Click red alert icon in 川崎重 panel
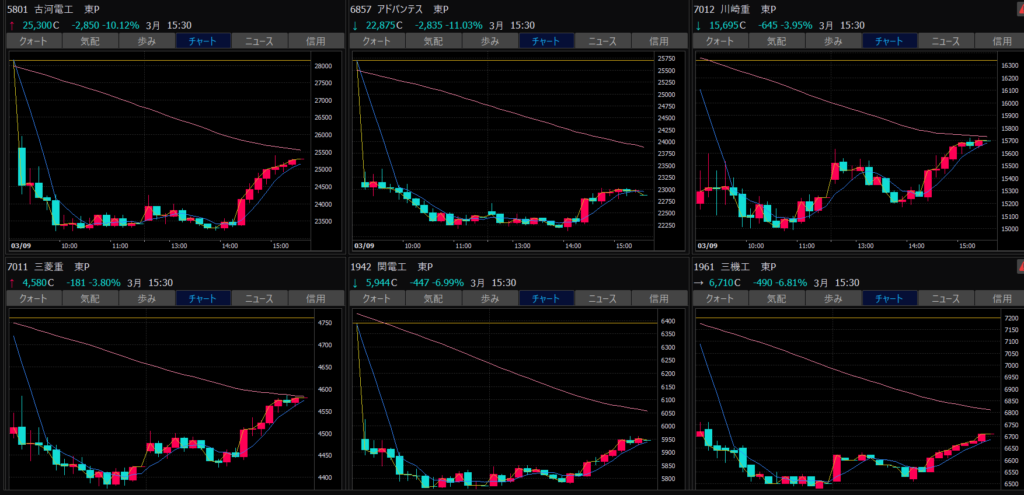 [x=1019, y=9]
